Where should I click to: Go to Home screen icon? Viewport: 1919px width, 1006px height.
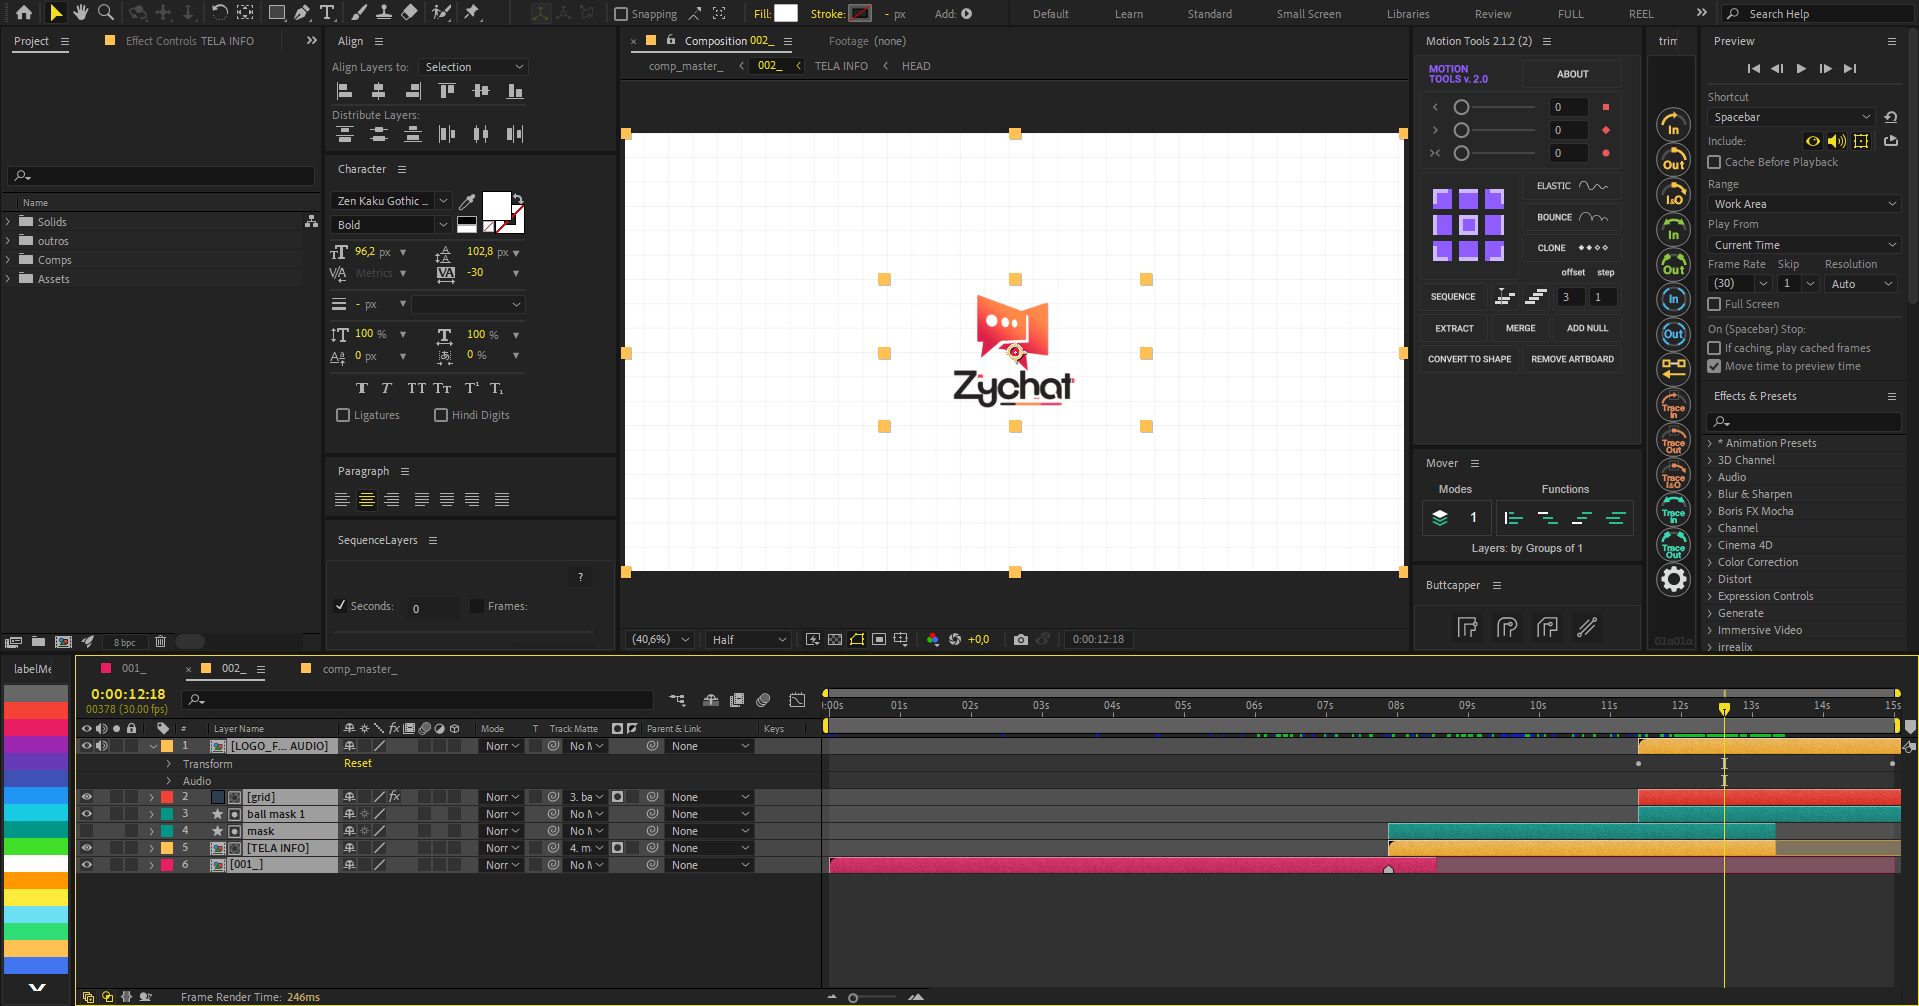tap(24, 13)
